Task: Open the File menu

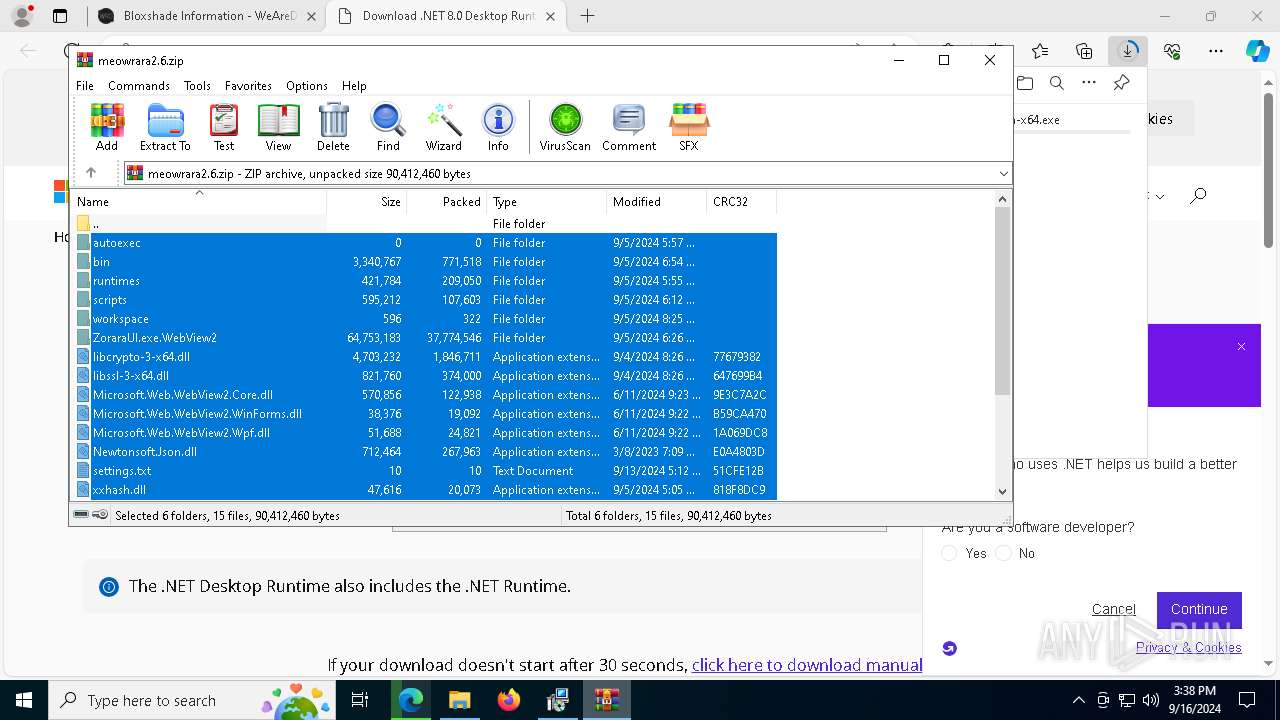Action: point(85,86)
